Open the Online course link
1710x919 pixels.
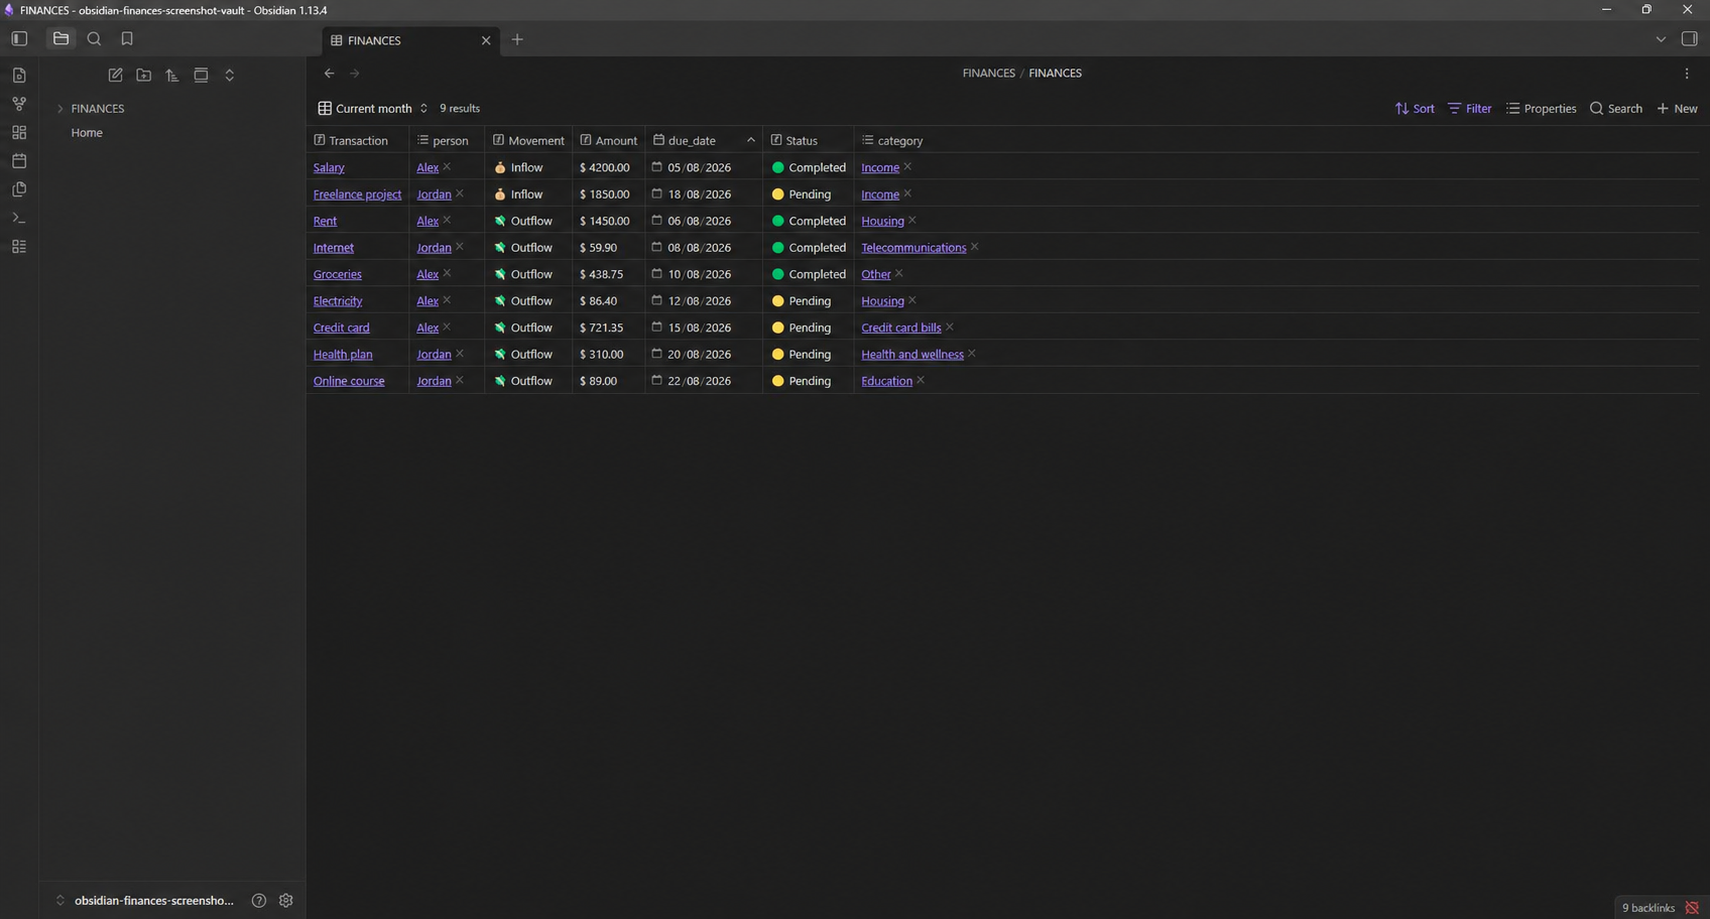click(348, 381)
